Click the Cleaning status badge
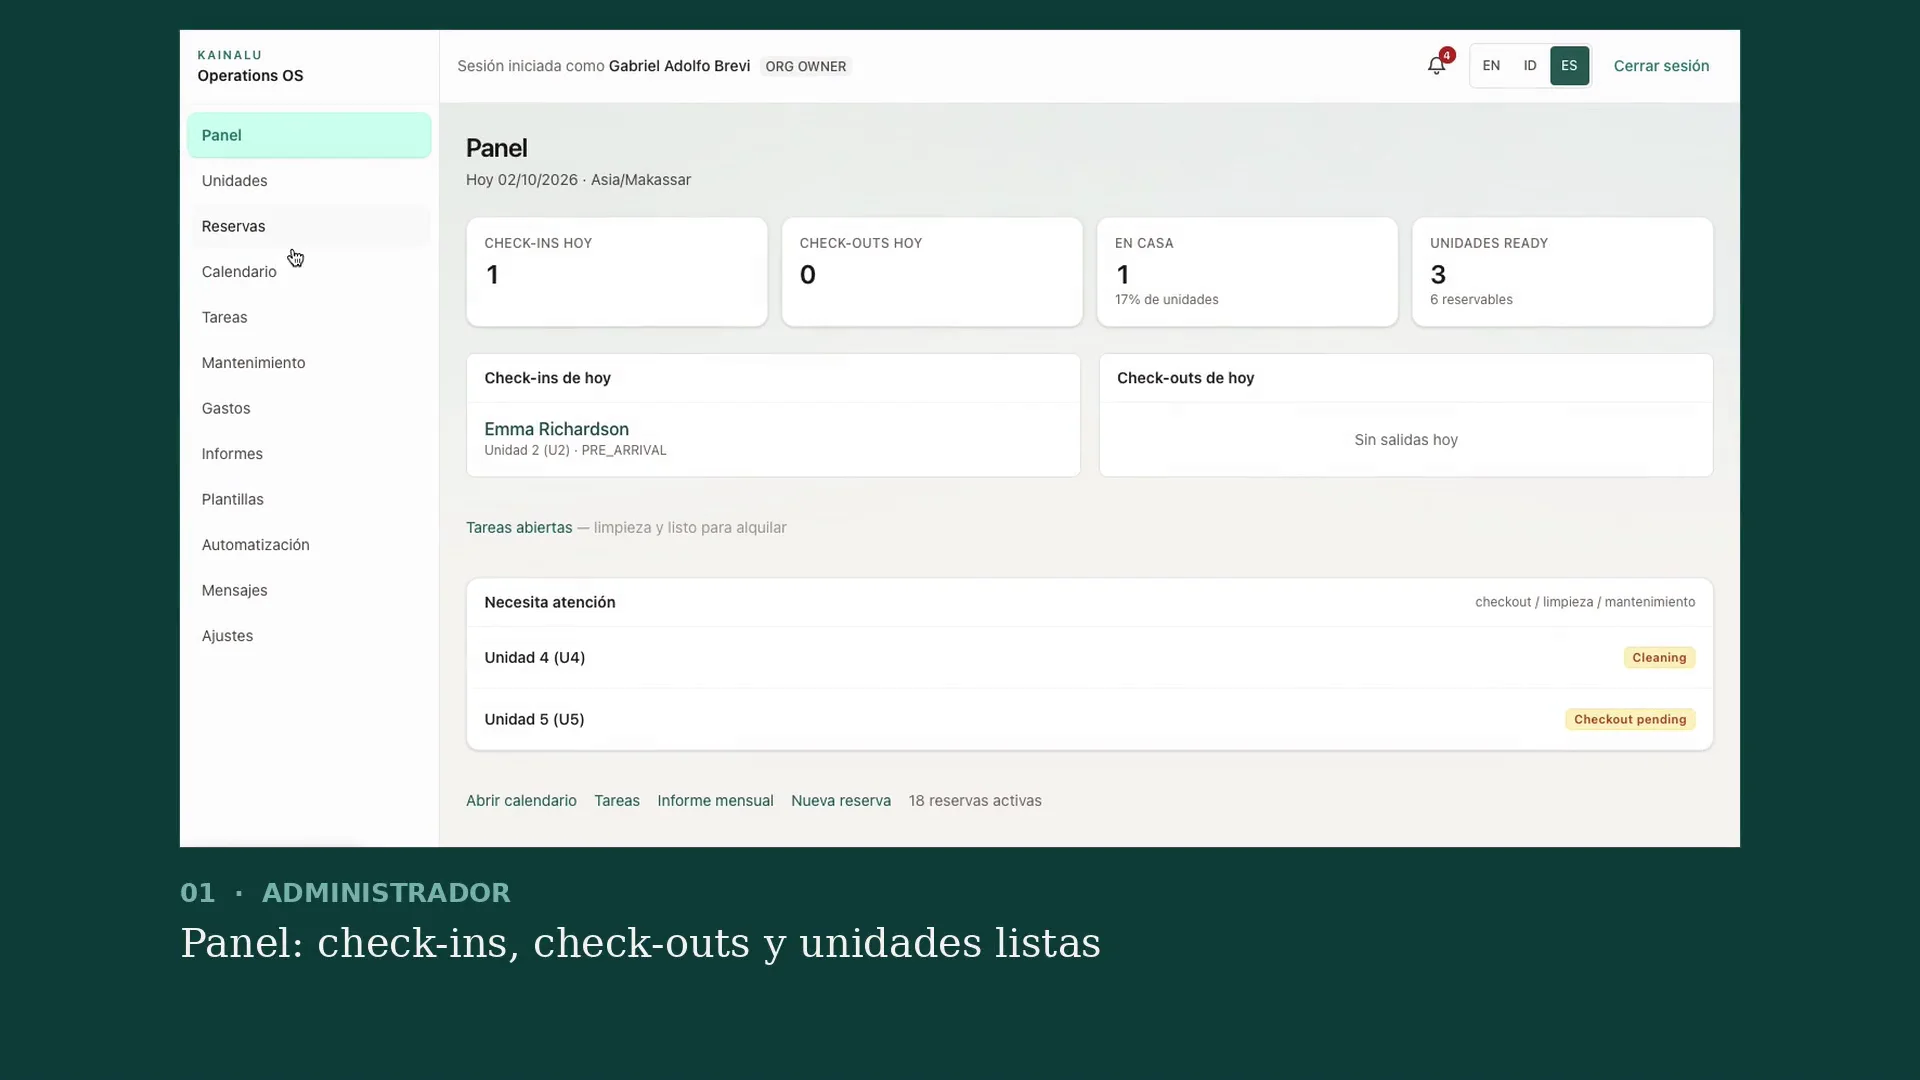This screenshot has width=1920, height=1080. (1659, 658)
